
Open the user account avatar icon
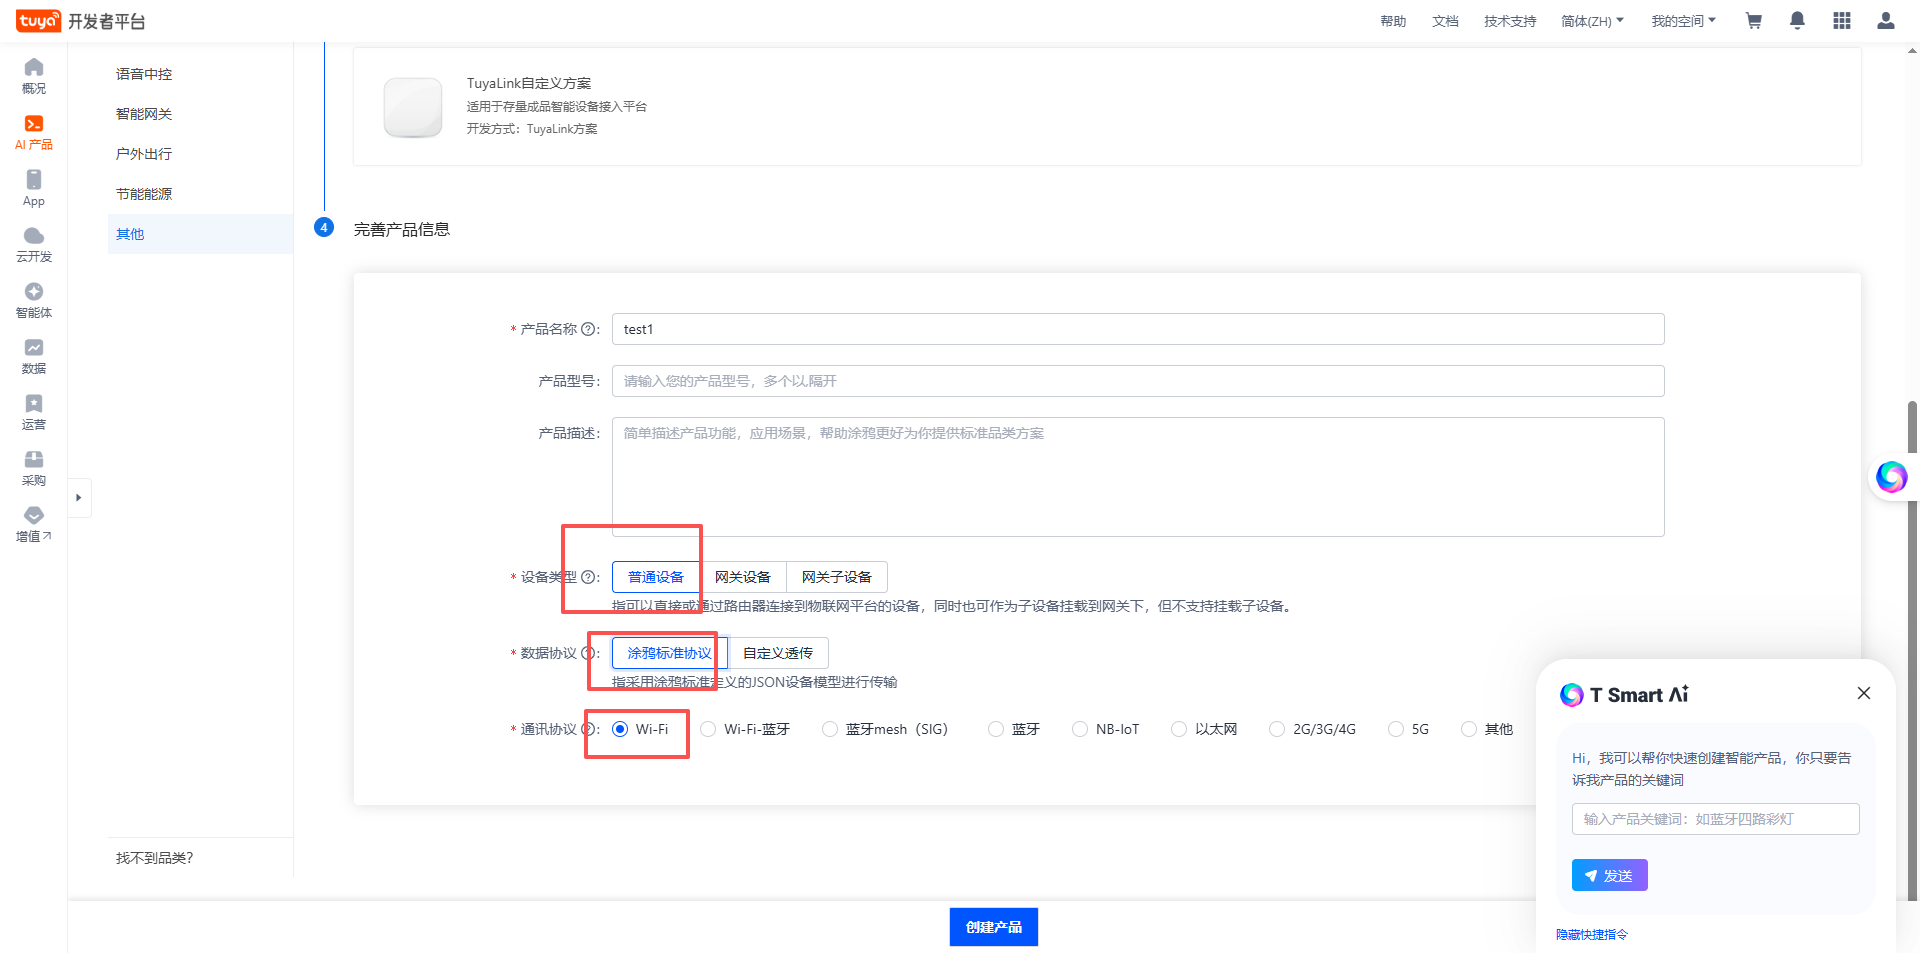(x=1886, y=21)
